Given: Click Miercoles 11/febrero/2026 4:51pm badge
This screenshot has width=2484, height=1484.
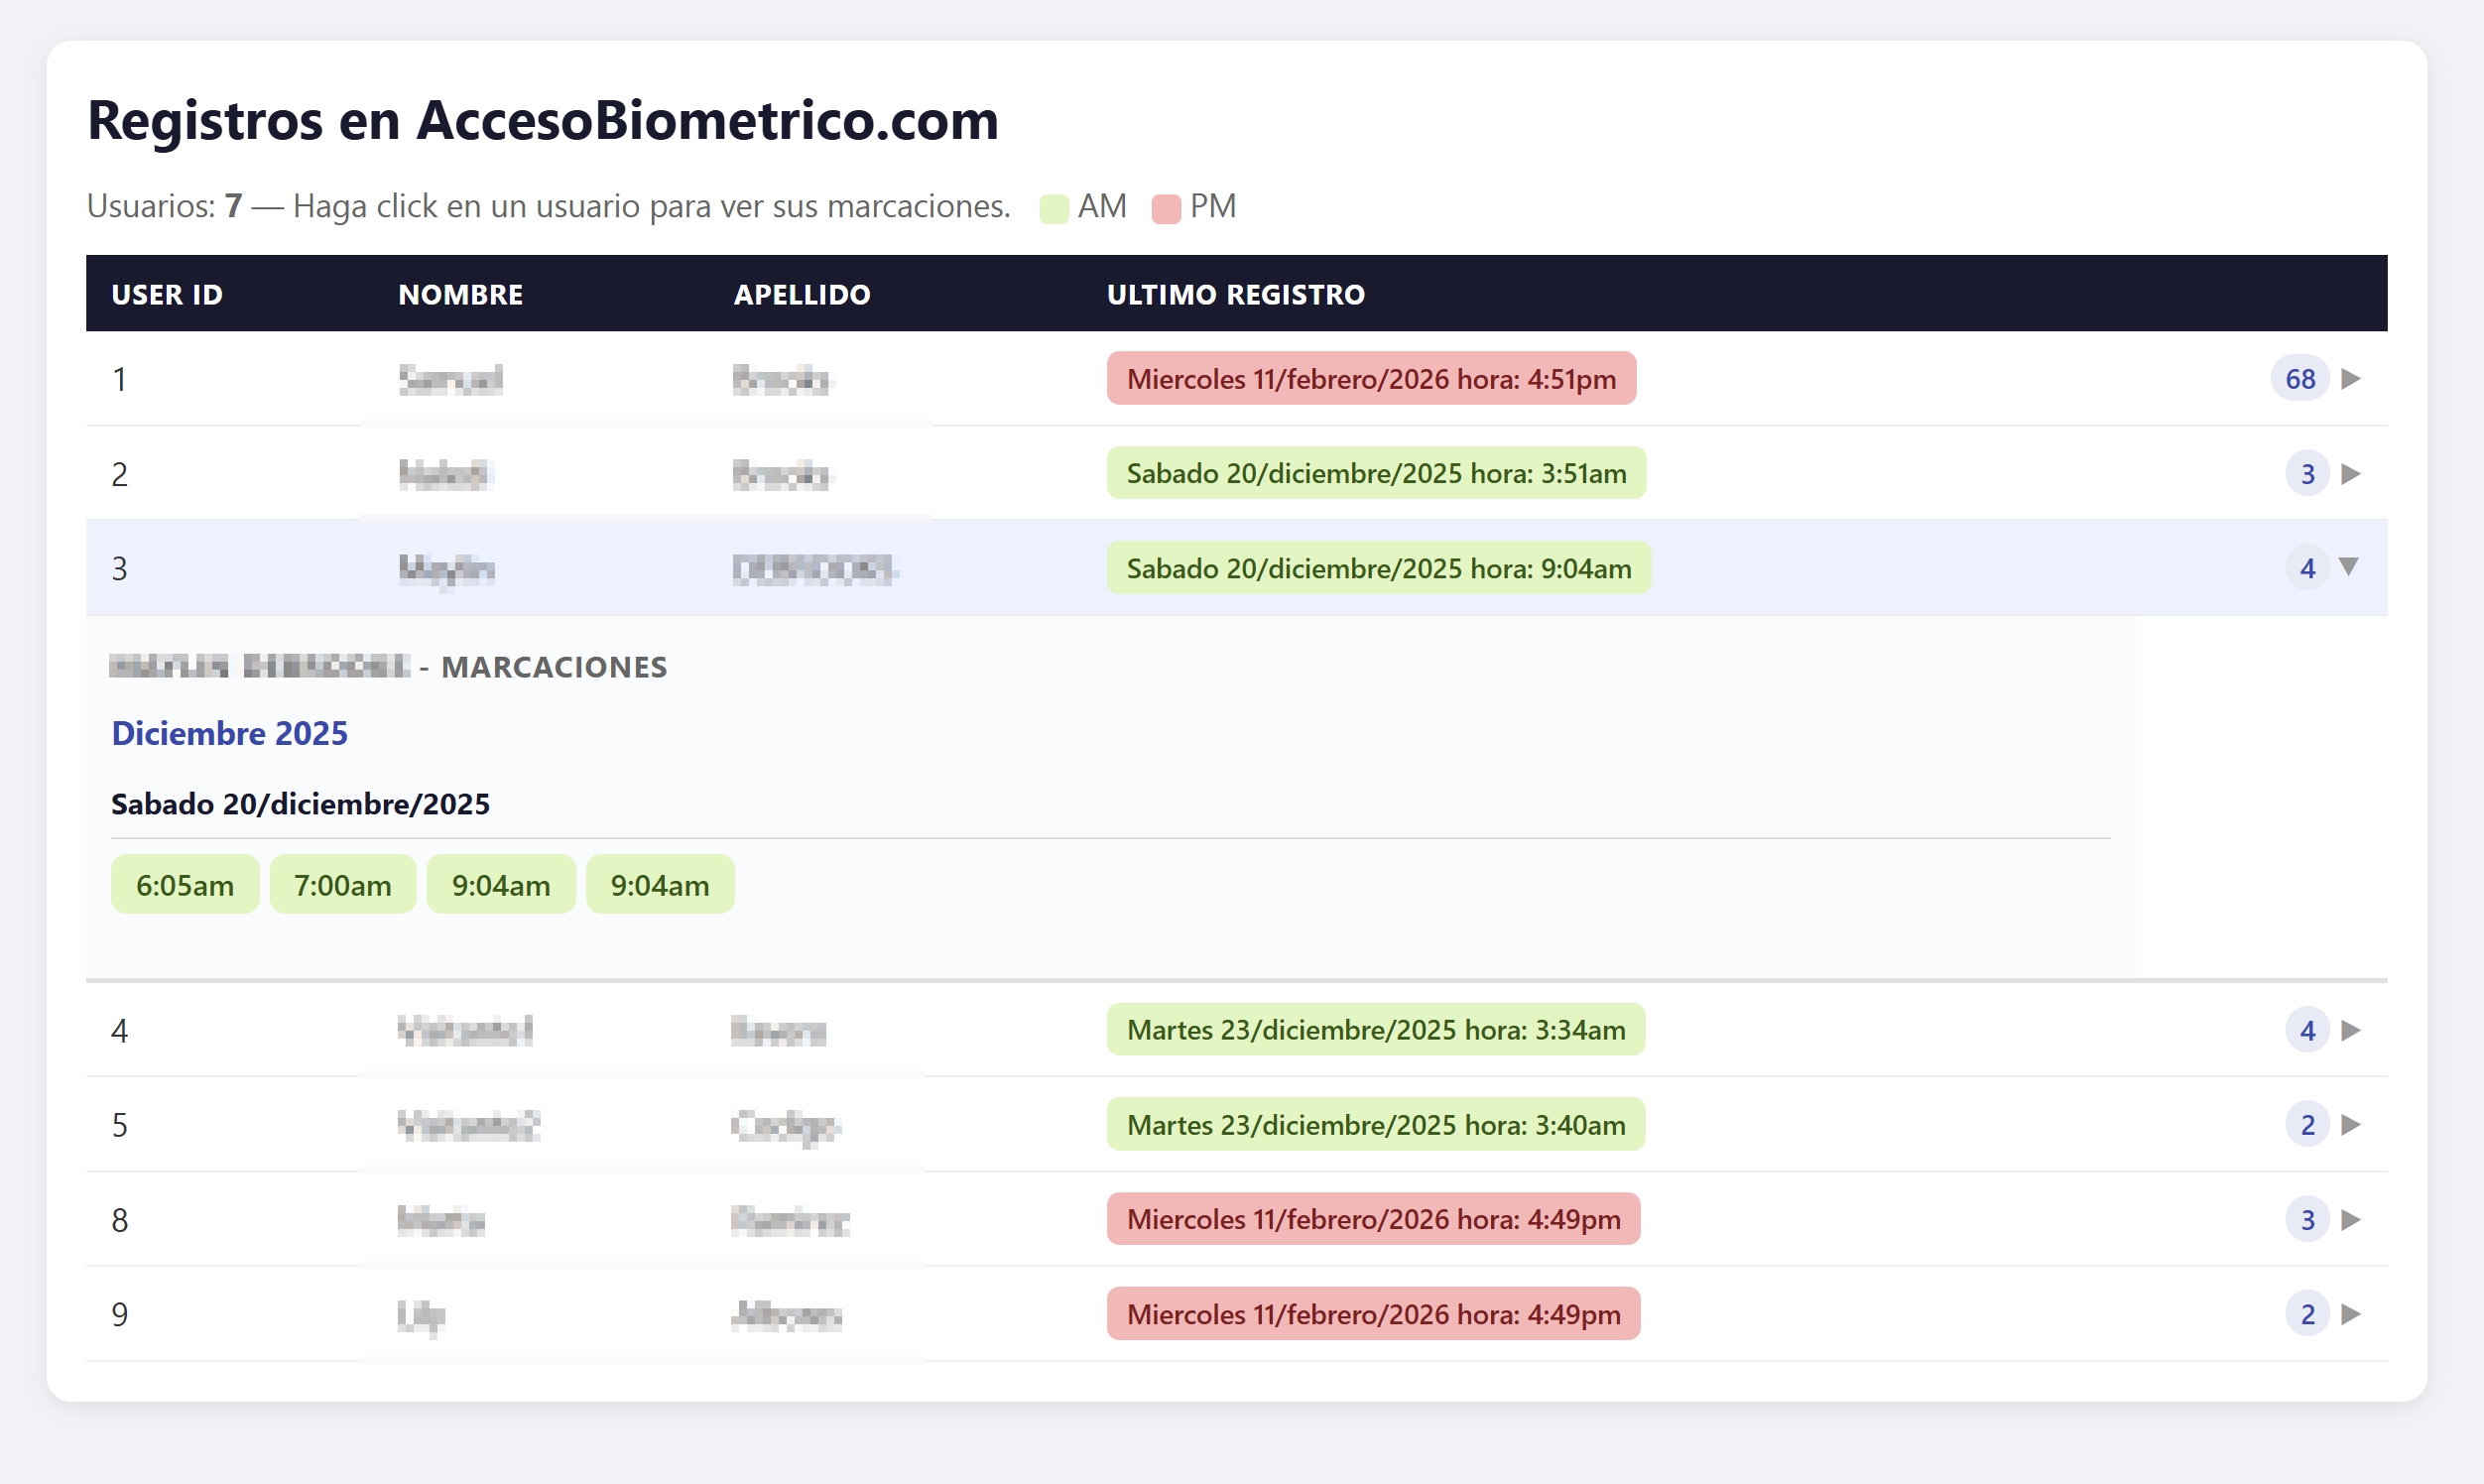Looking at the screenshot, I should (1370, 379).
